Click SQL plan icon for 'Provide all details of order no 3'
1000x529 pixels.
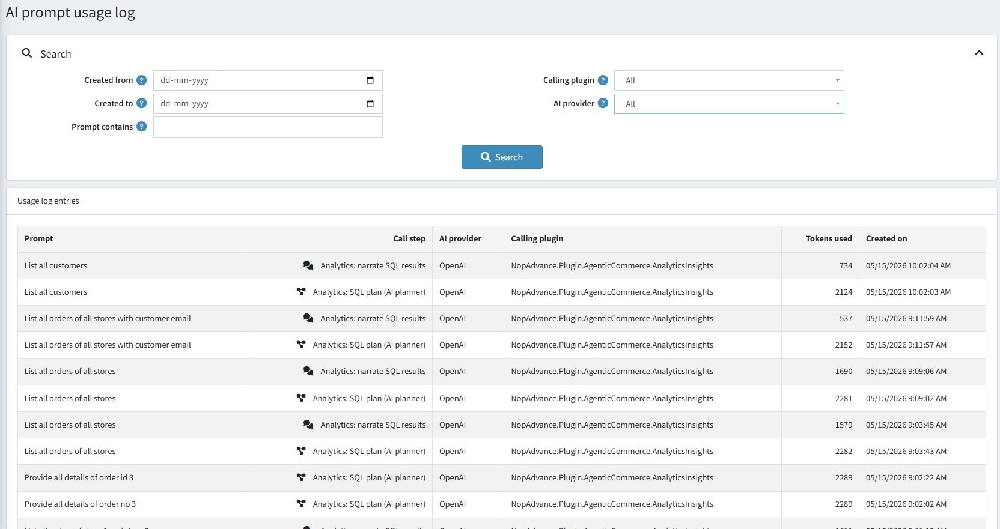pos(301,504)
